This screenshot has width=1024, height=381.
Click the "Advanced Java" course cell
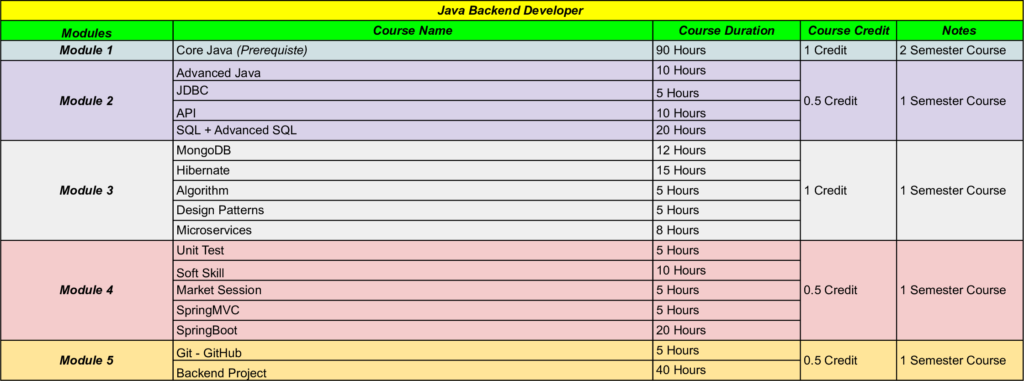413,71
